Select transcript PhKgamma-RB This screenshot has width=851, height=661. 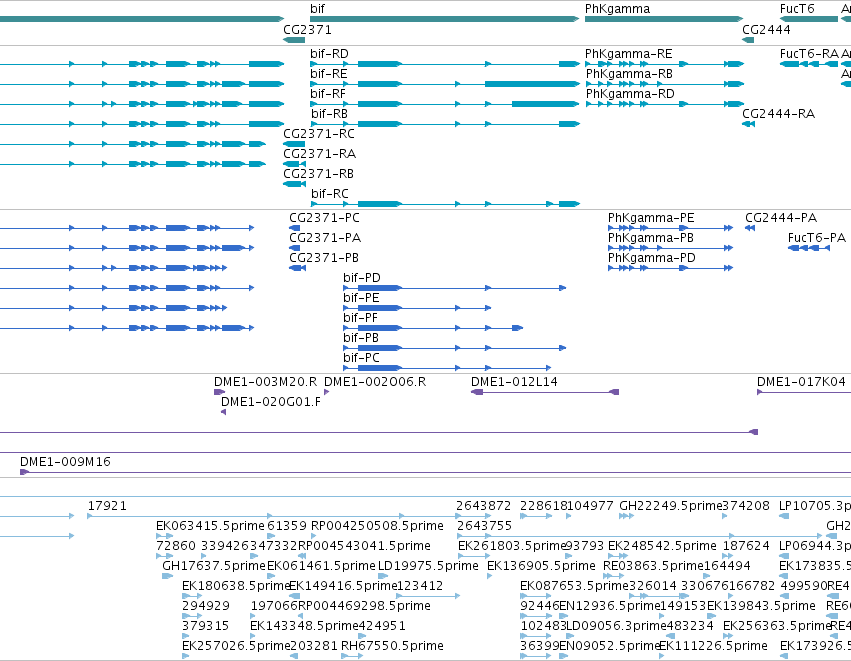click(664, 84)
